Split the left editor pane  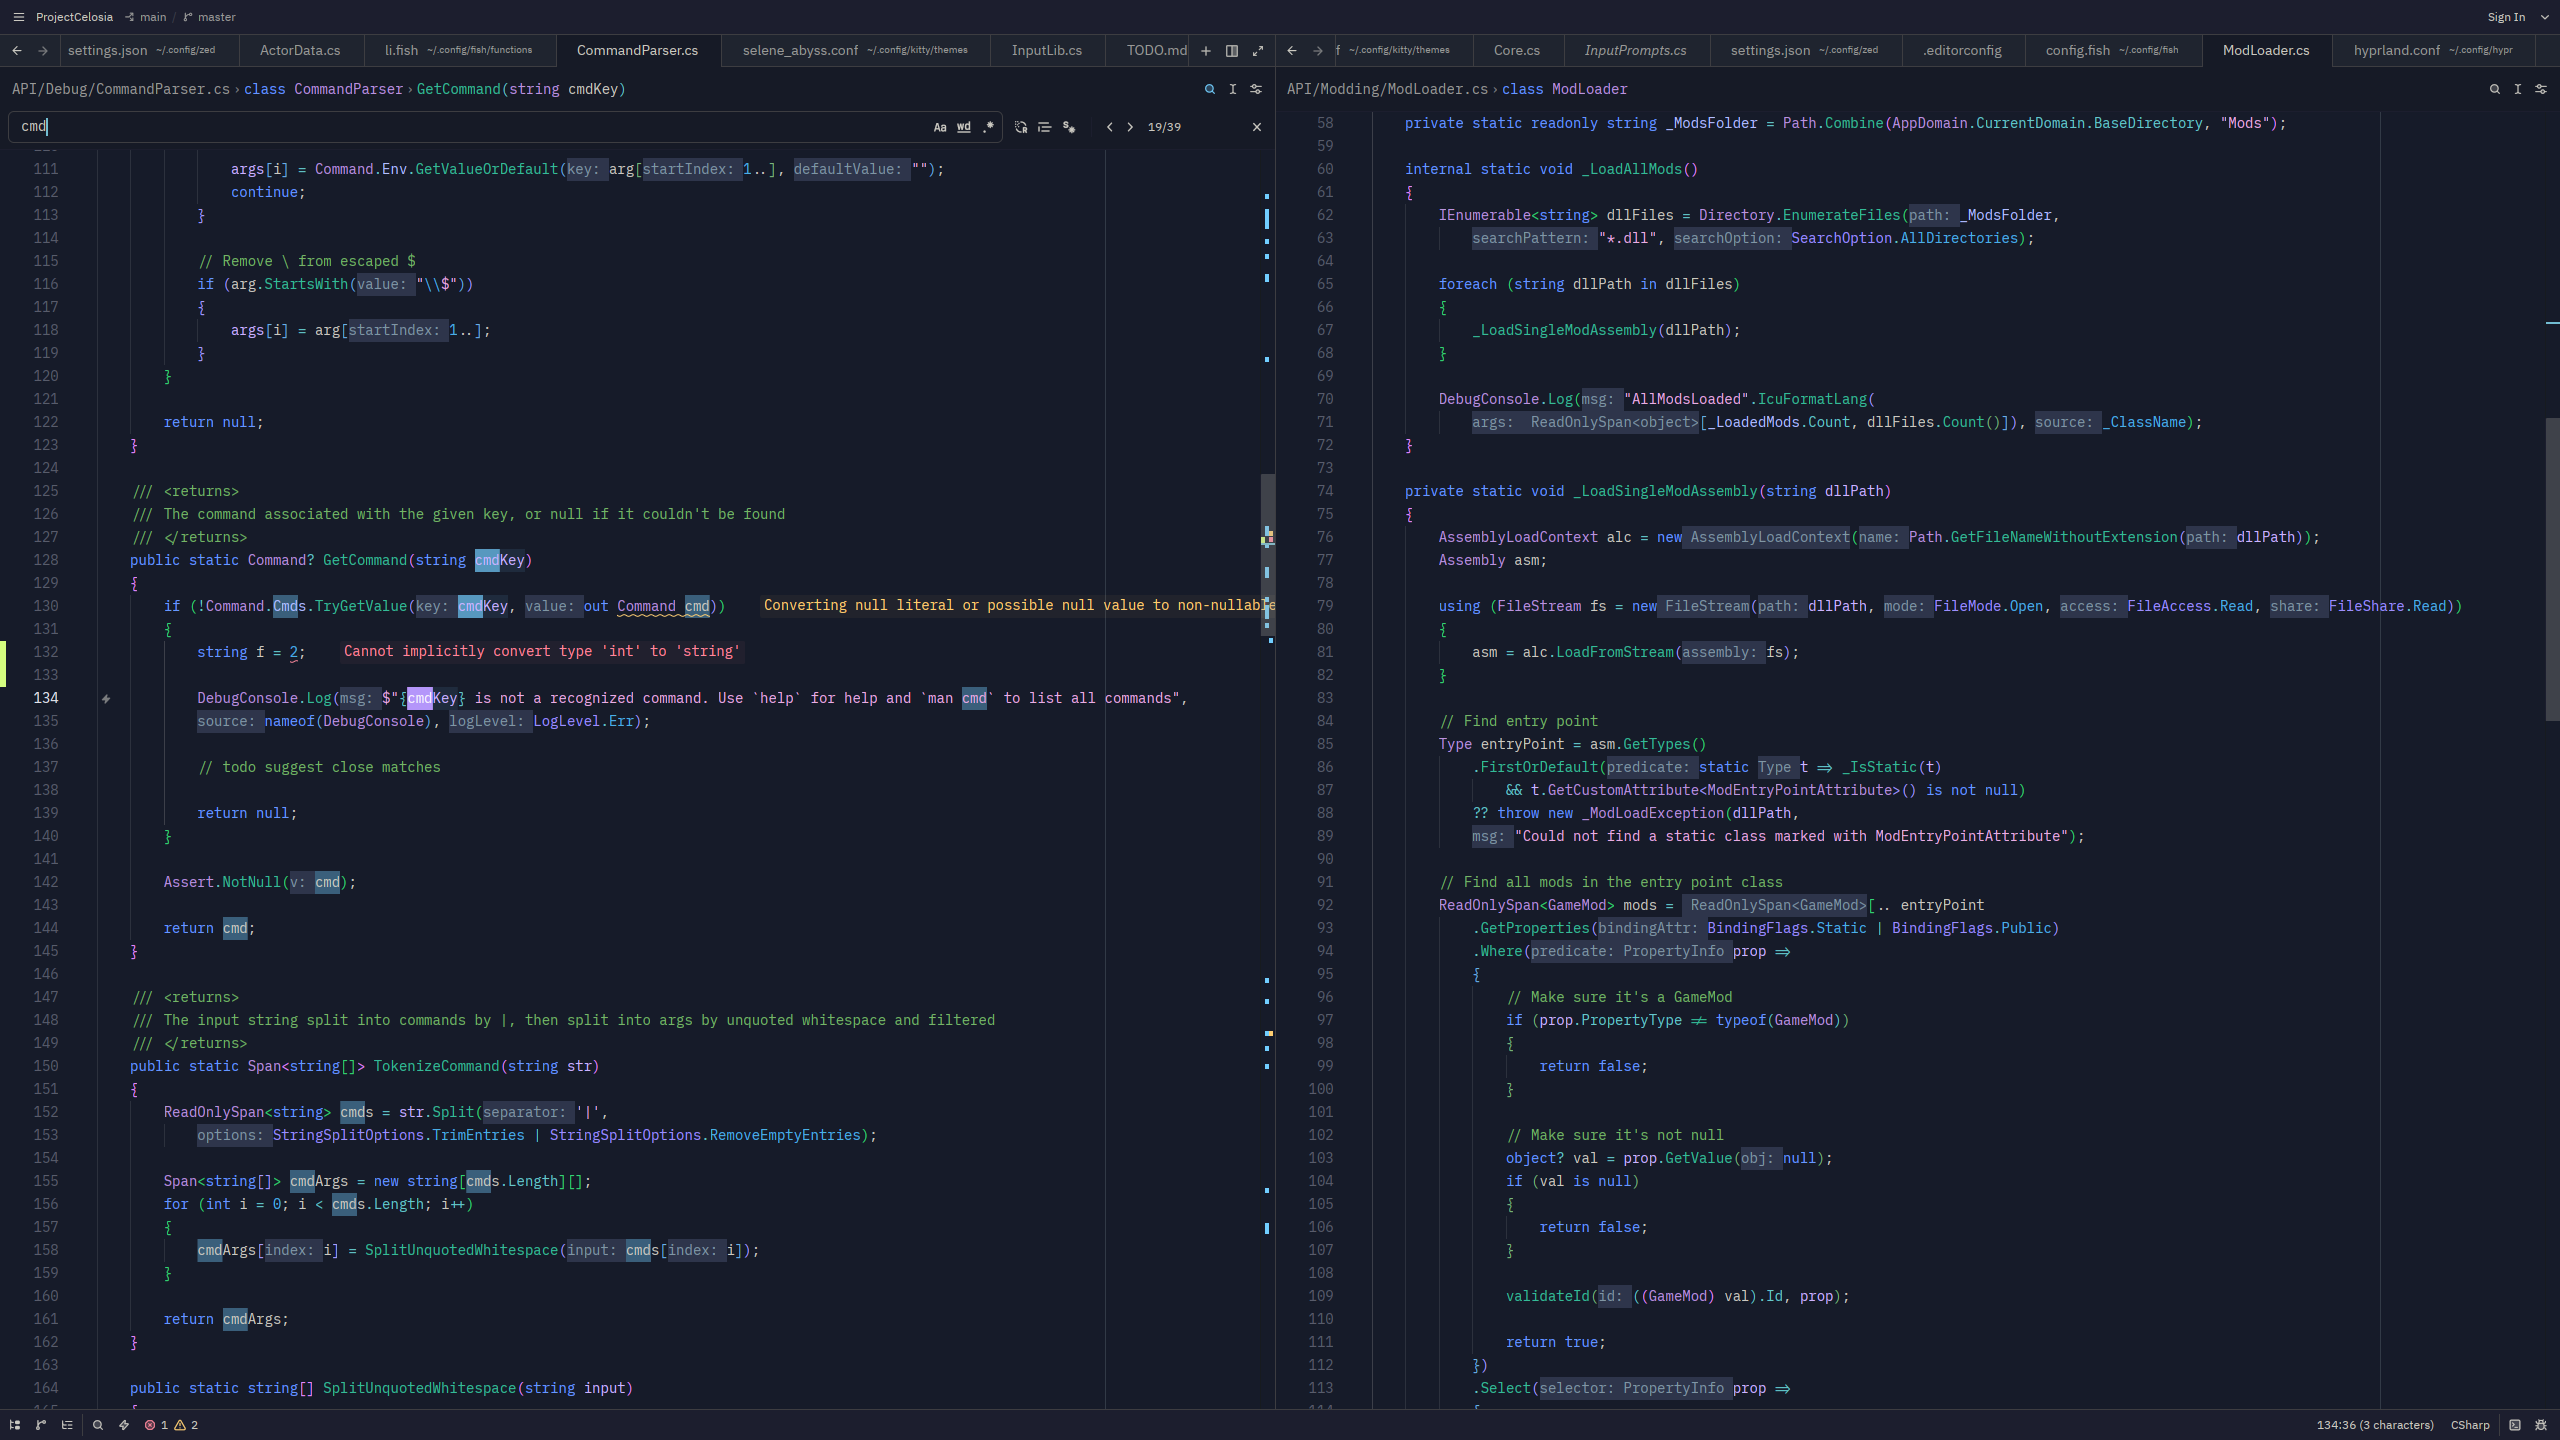[x=1232, y=50]
